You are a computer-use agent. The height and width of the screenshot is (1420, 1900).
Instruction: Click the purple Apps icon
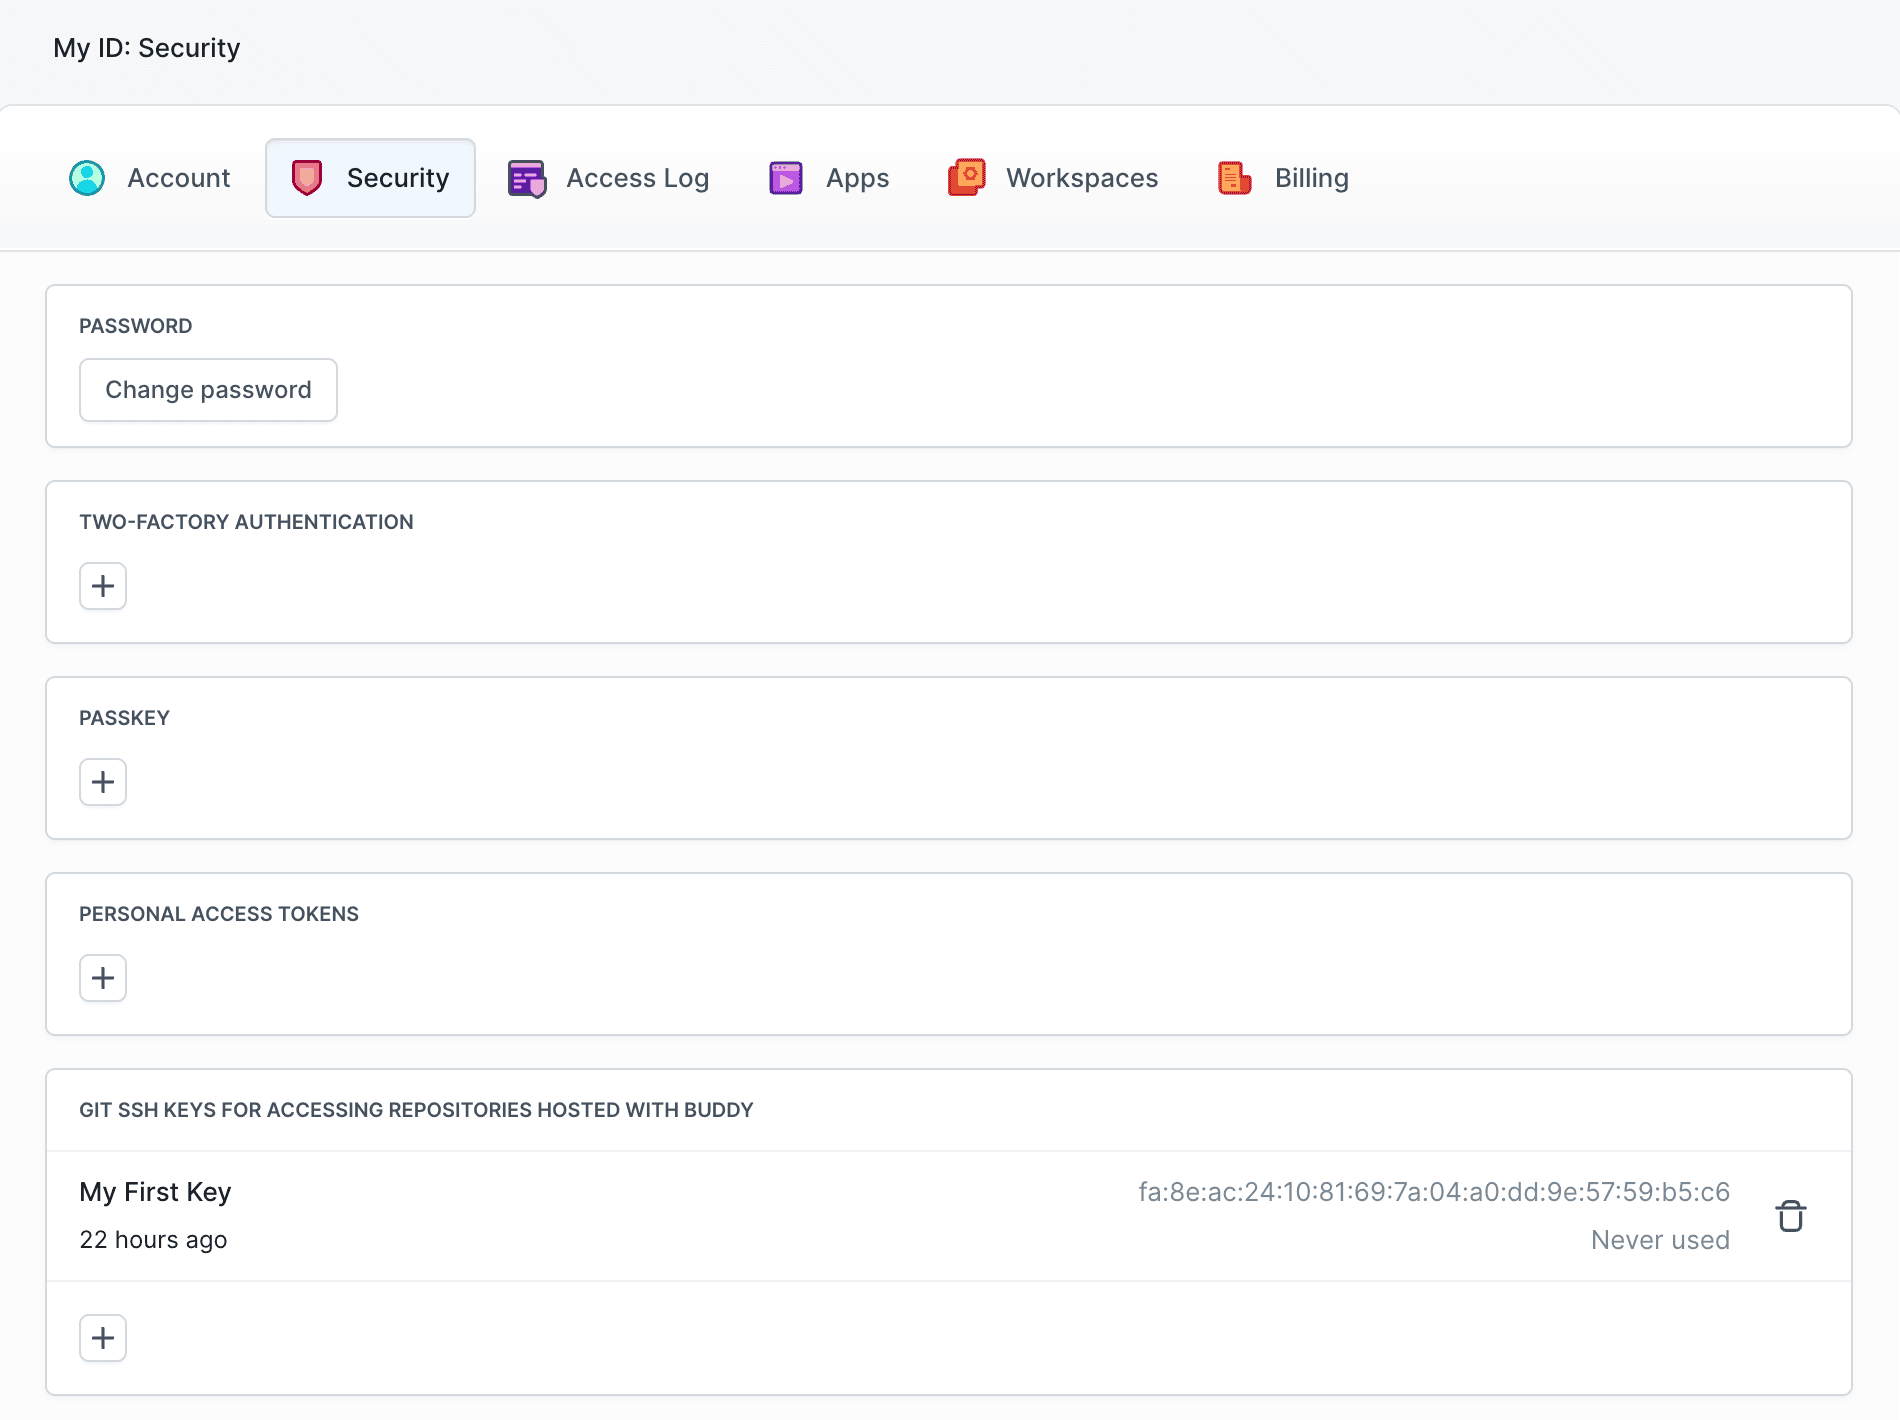coord(786,178)
